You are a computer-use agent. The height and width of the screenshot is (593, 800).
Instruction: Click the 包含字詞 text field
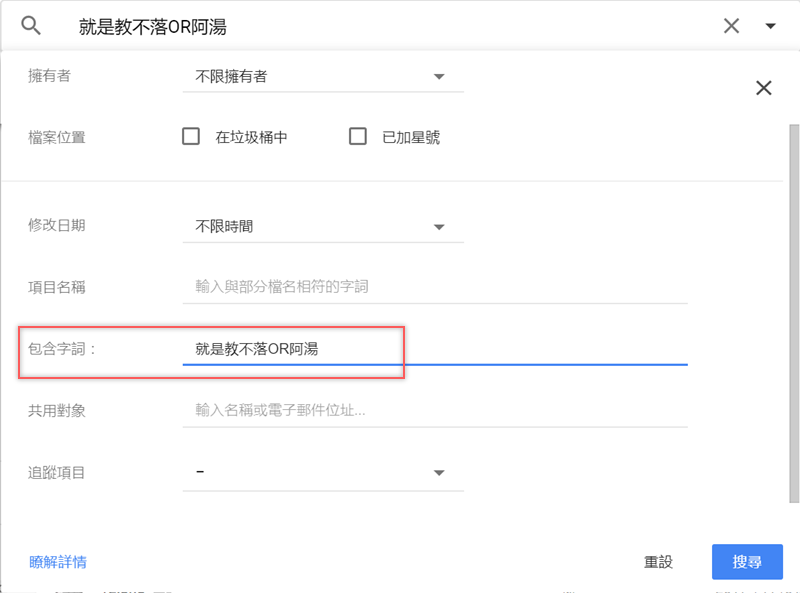pyautogui.click(x=435, y=349)
